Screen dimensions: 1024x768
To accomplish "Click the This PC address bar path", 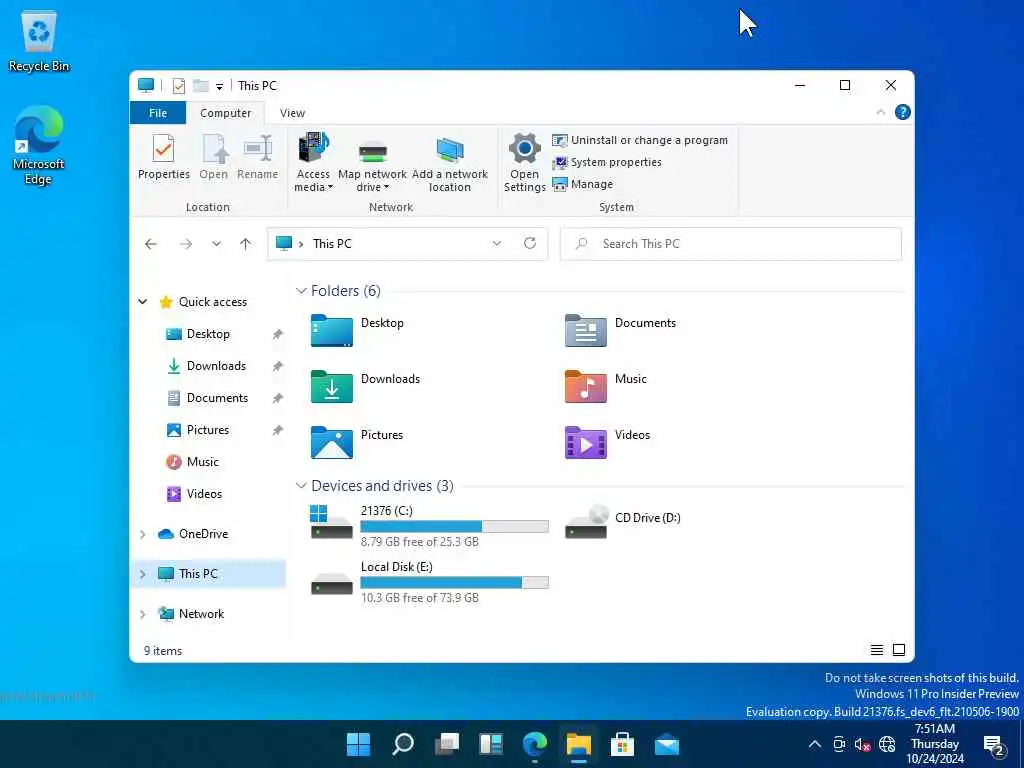I will (x=332, y=244).
